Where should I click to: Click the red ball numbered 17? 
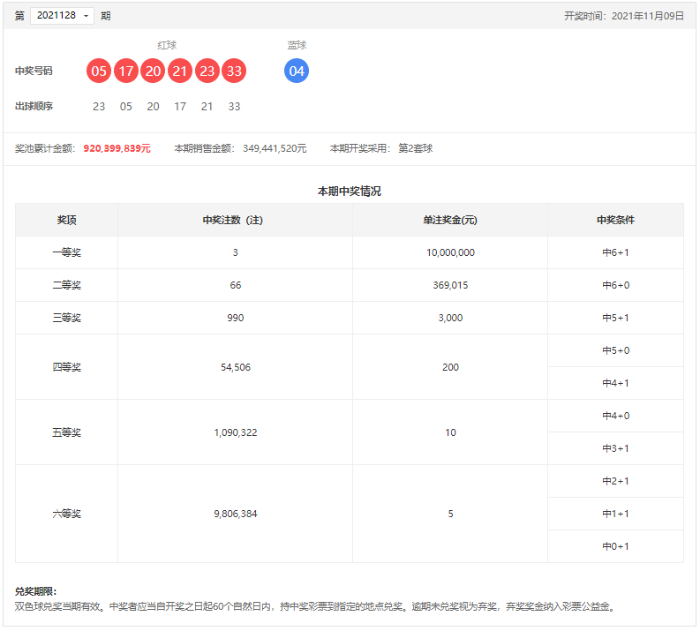(x=125, y=71)
